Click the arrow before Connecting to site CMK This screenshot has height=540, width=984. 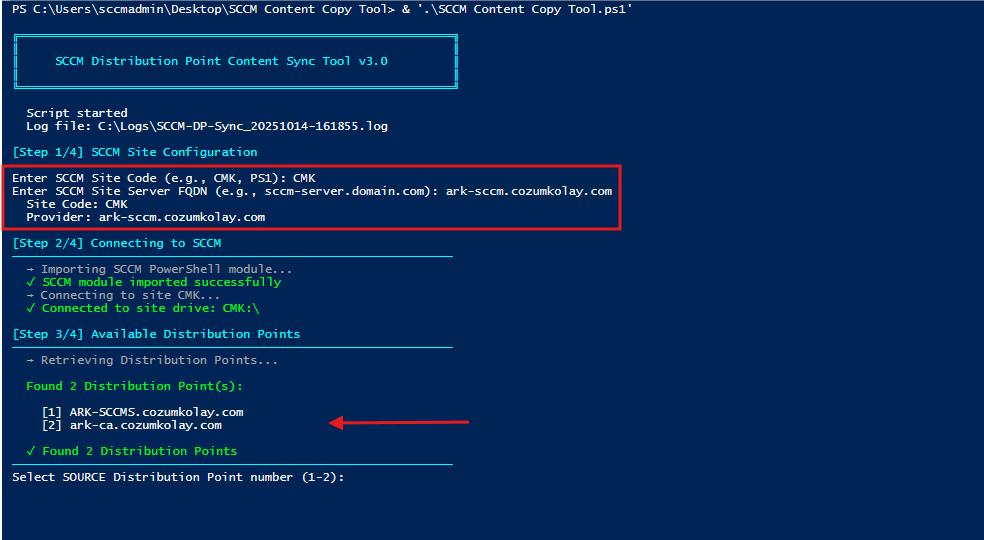(x=31, y=295)
